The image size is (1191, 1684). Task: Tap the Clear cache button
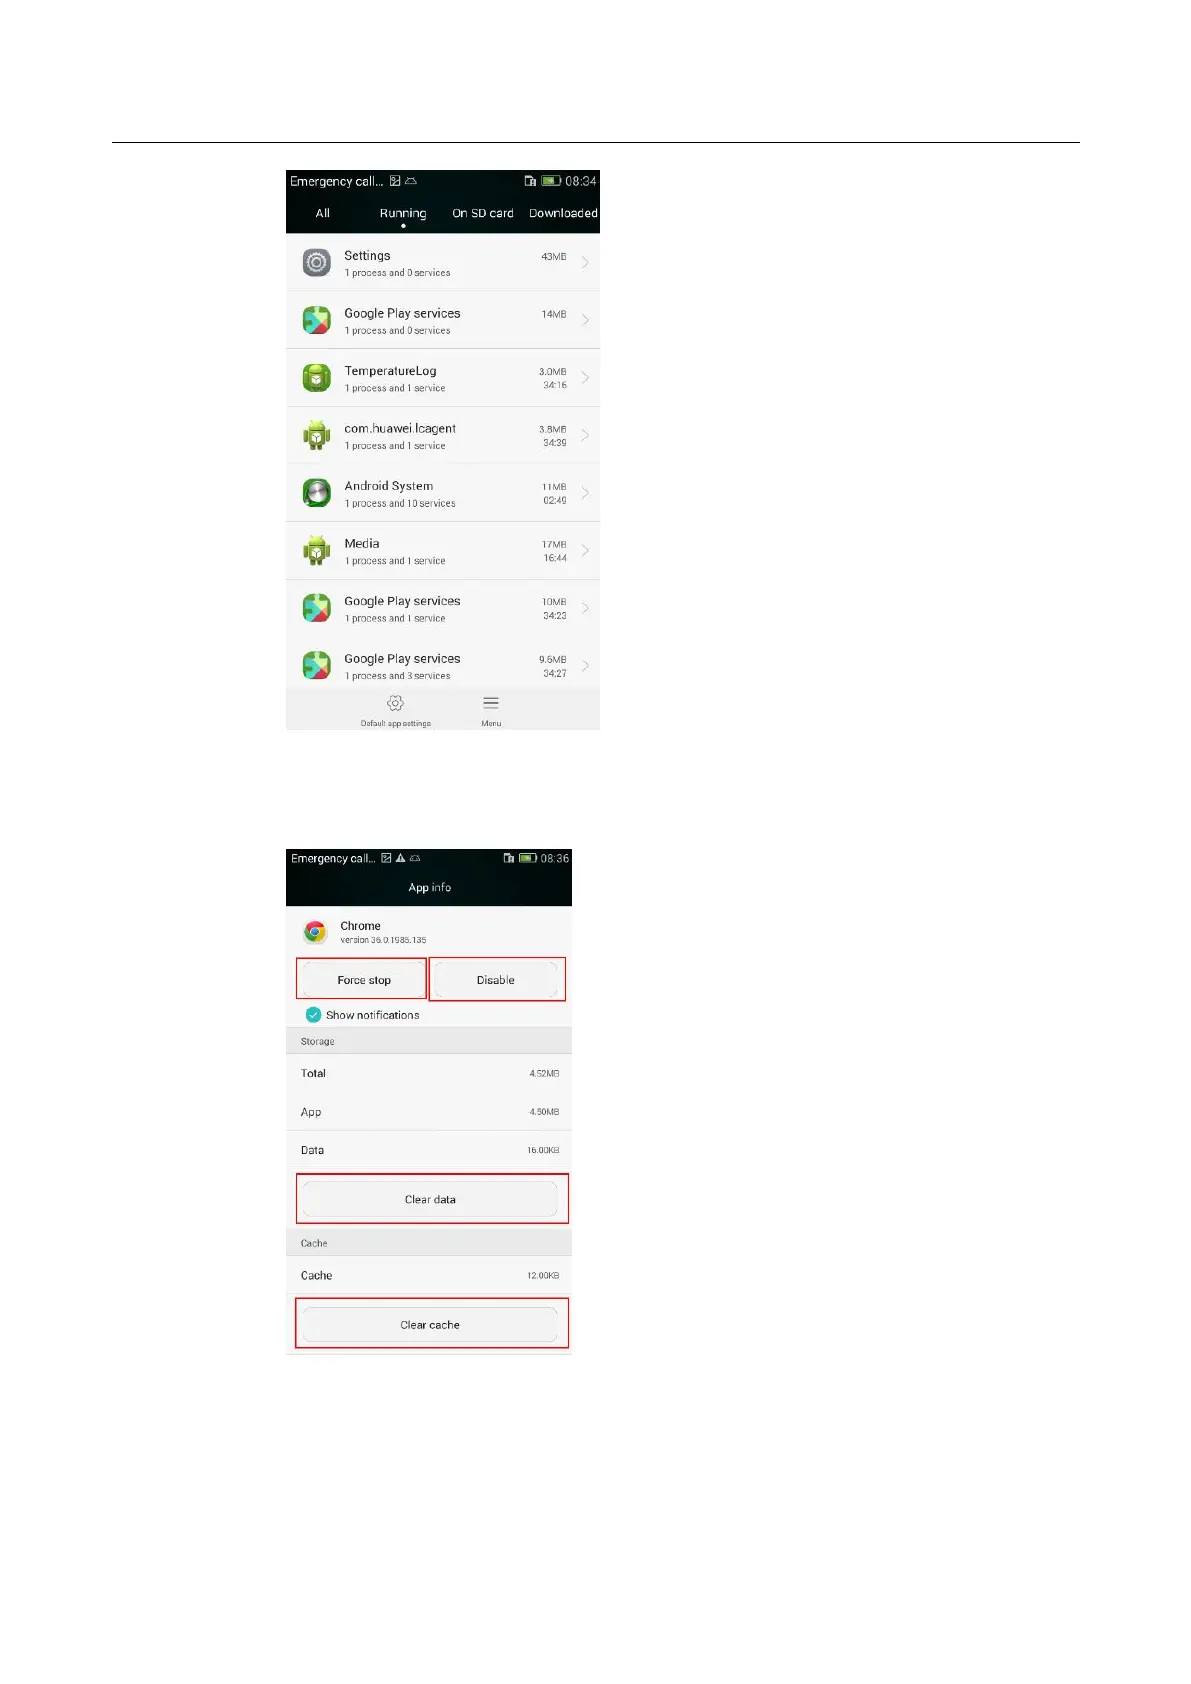[430, 1325]
